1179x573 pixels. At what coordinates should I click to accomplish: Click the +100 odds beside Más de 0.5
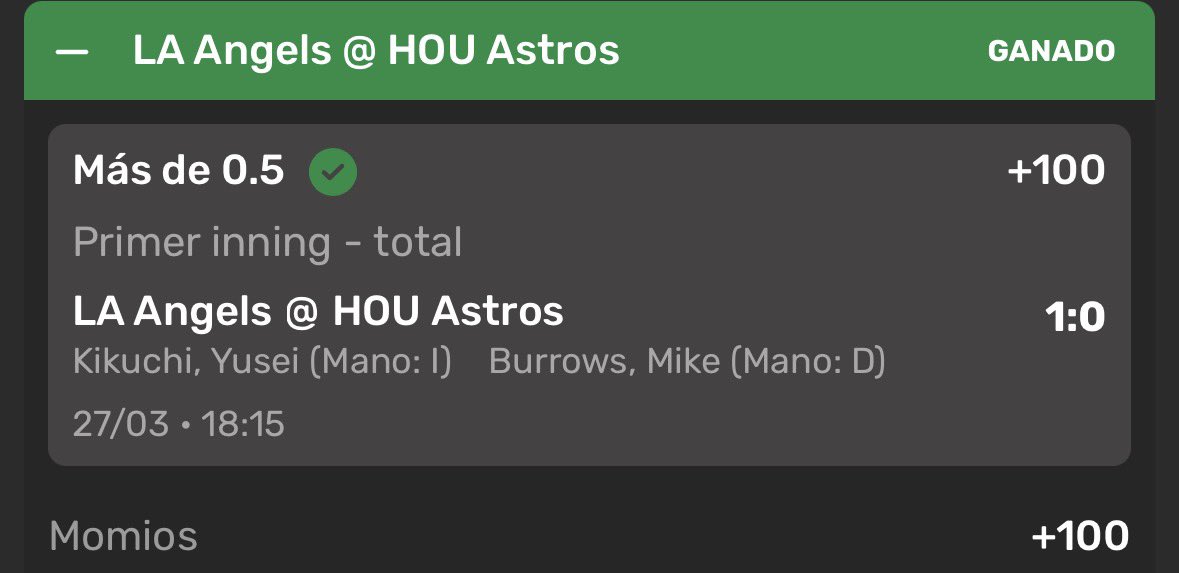(x=1055, y=172)
